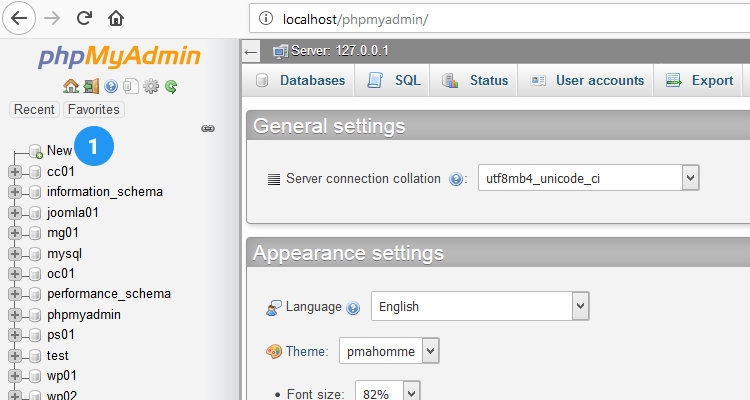Open the Favorites tables list
Screen dimensions: 750x400
(94, 110)
